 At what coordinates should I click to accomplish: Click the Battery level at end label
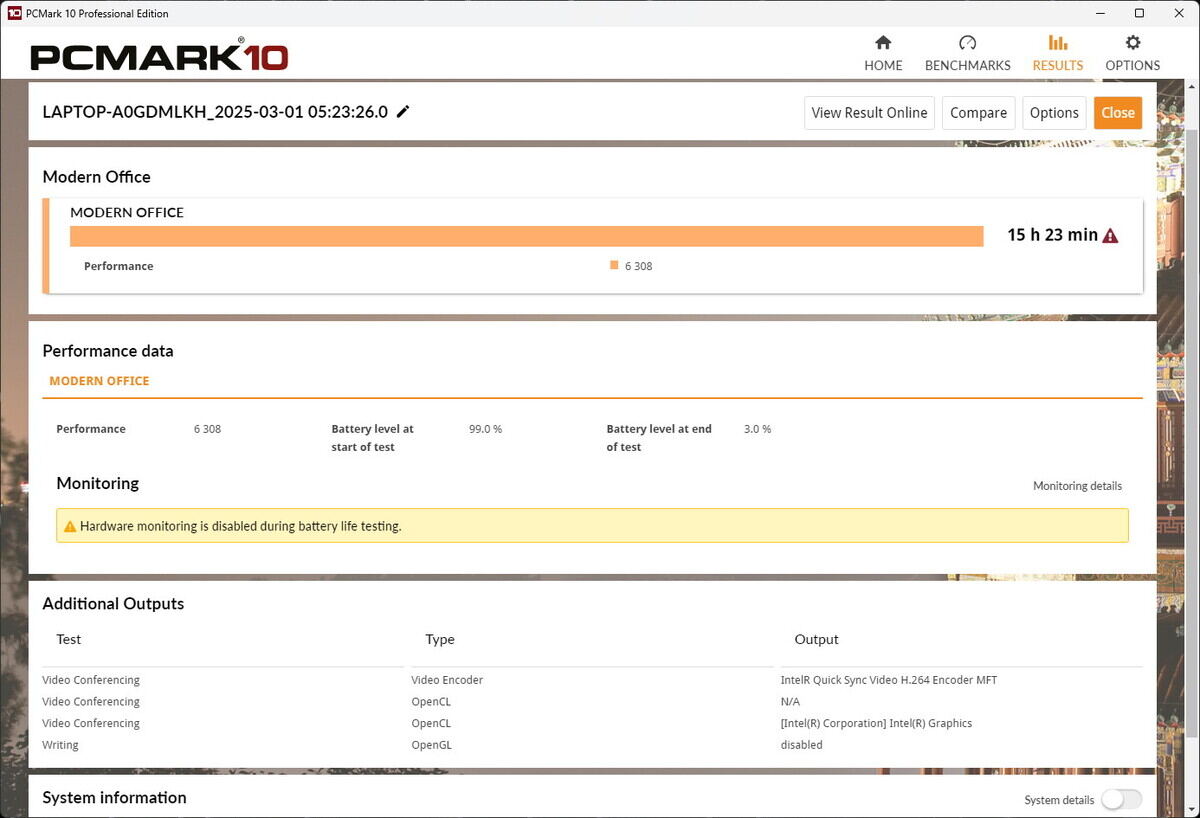click(659, 438)
